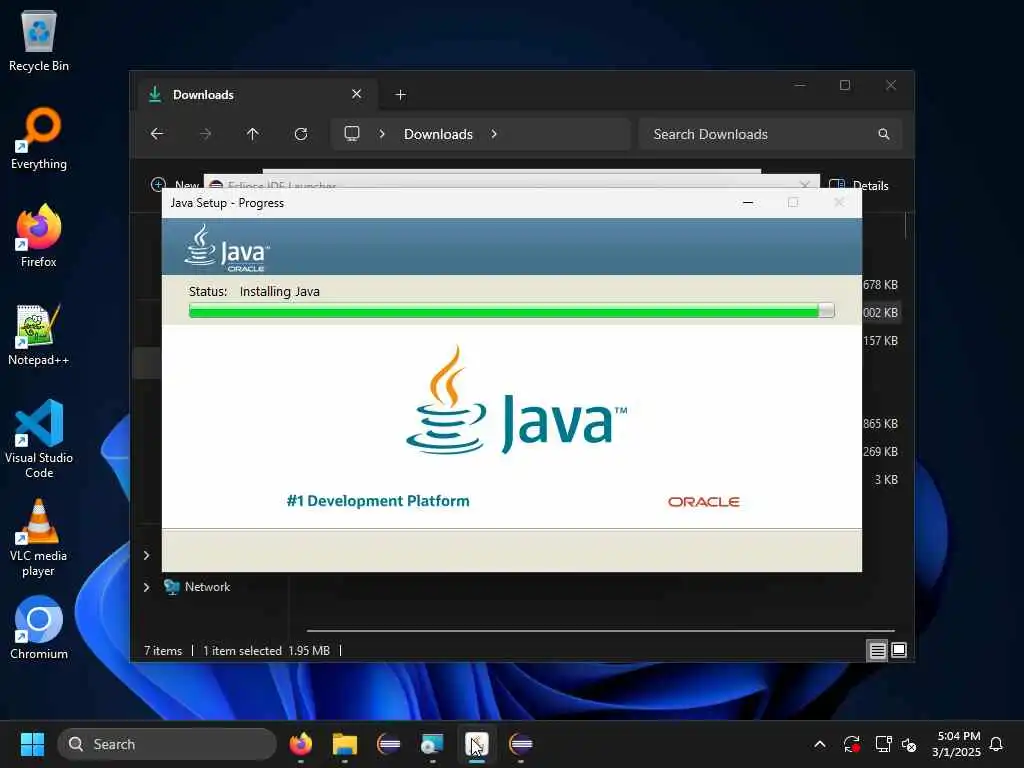This screenshot has width=1024, height=768.
Task: Expand the chevron before Downloads in address bar
Action: (382, 134)
